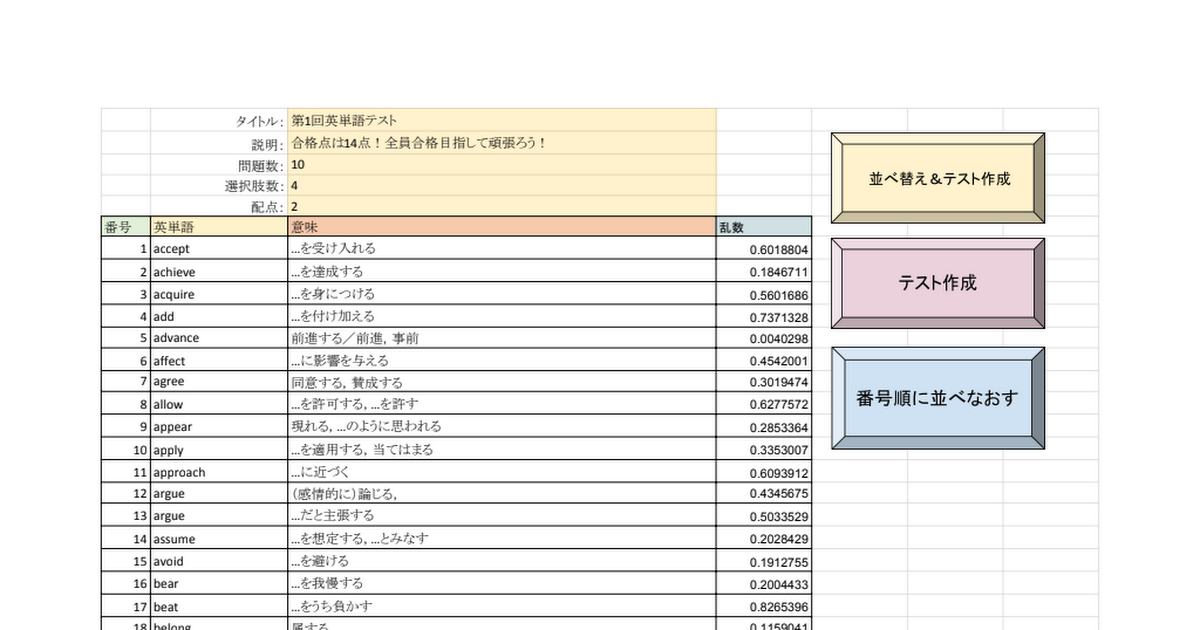Select the 問題数 value cell 10
The image size is (1200, 630).
(x=502, y=164)
